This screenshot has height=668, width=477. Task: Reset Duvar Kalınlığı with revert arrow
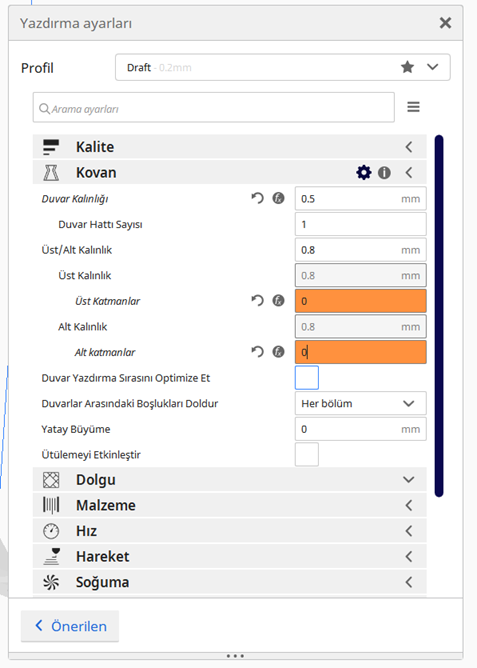point(257,198)
